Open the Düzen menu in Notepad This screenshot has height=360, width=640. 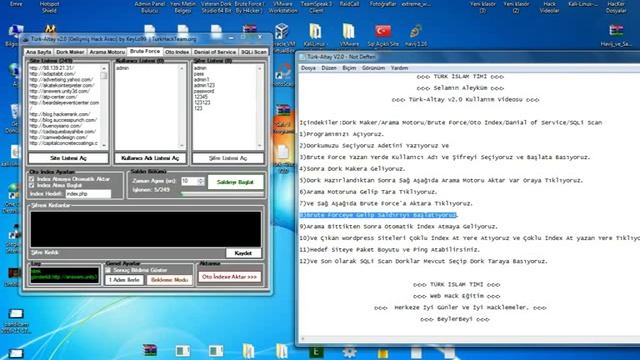click(x=329, y=68)
